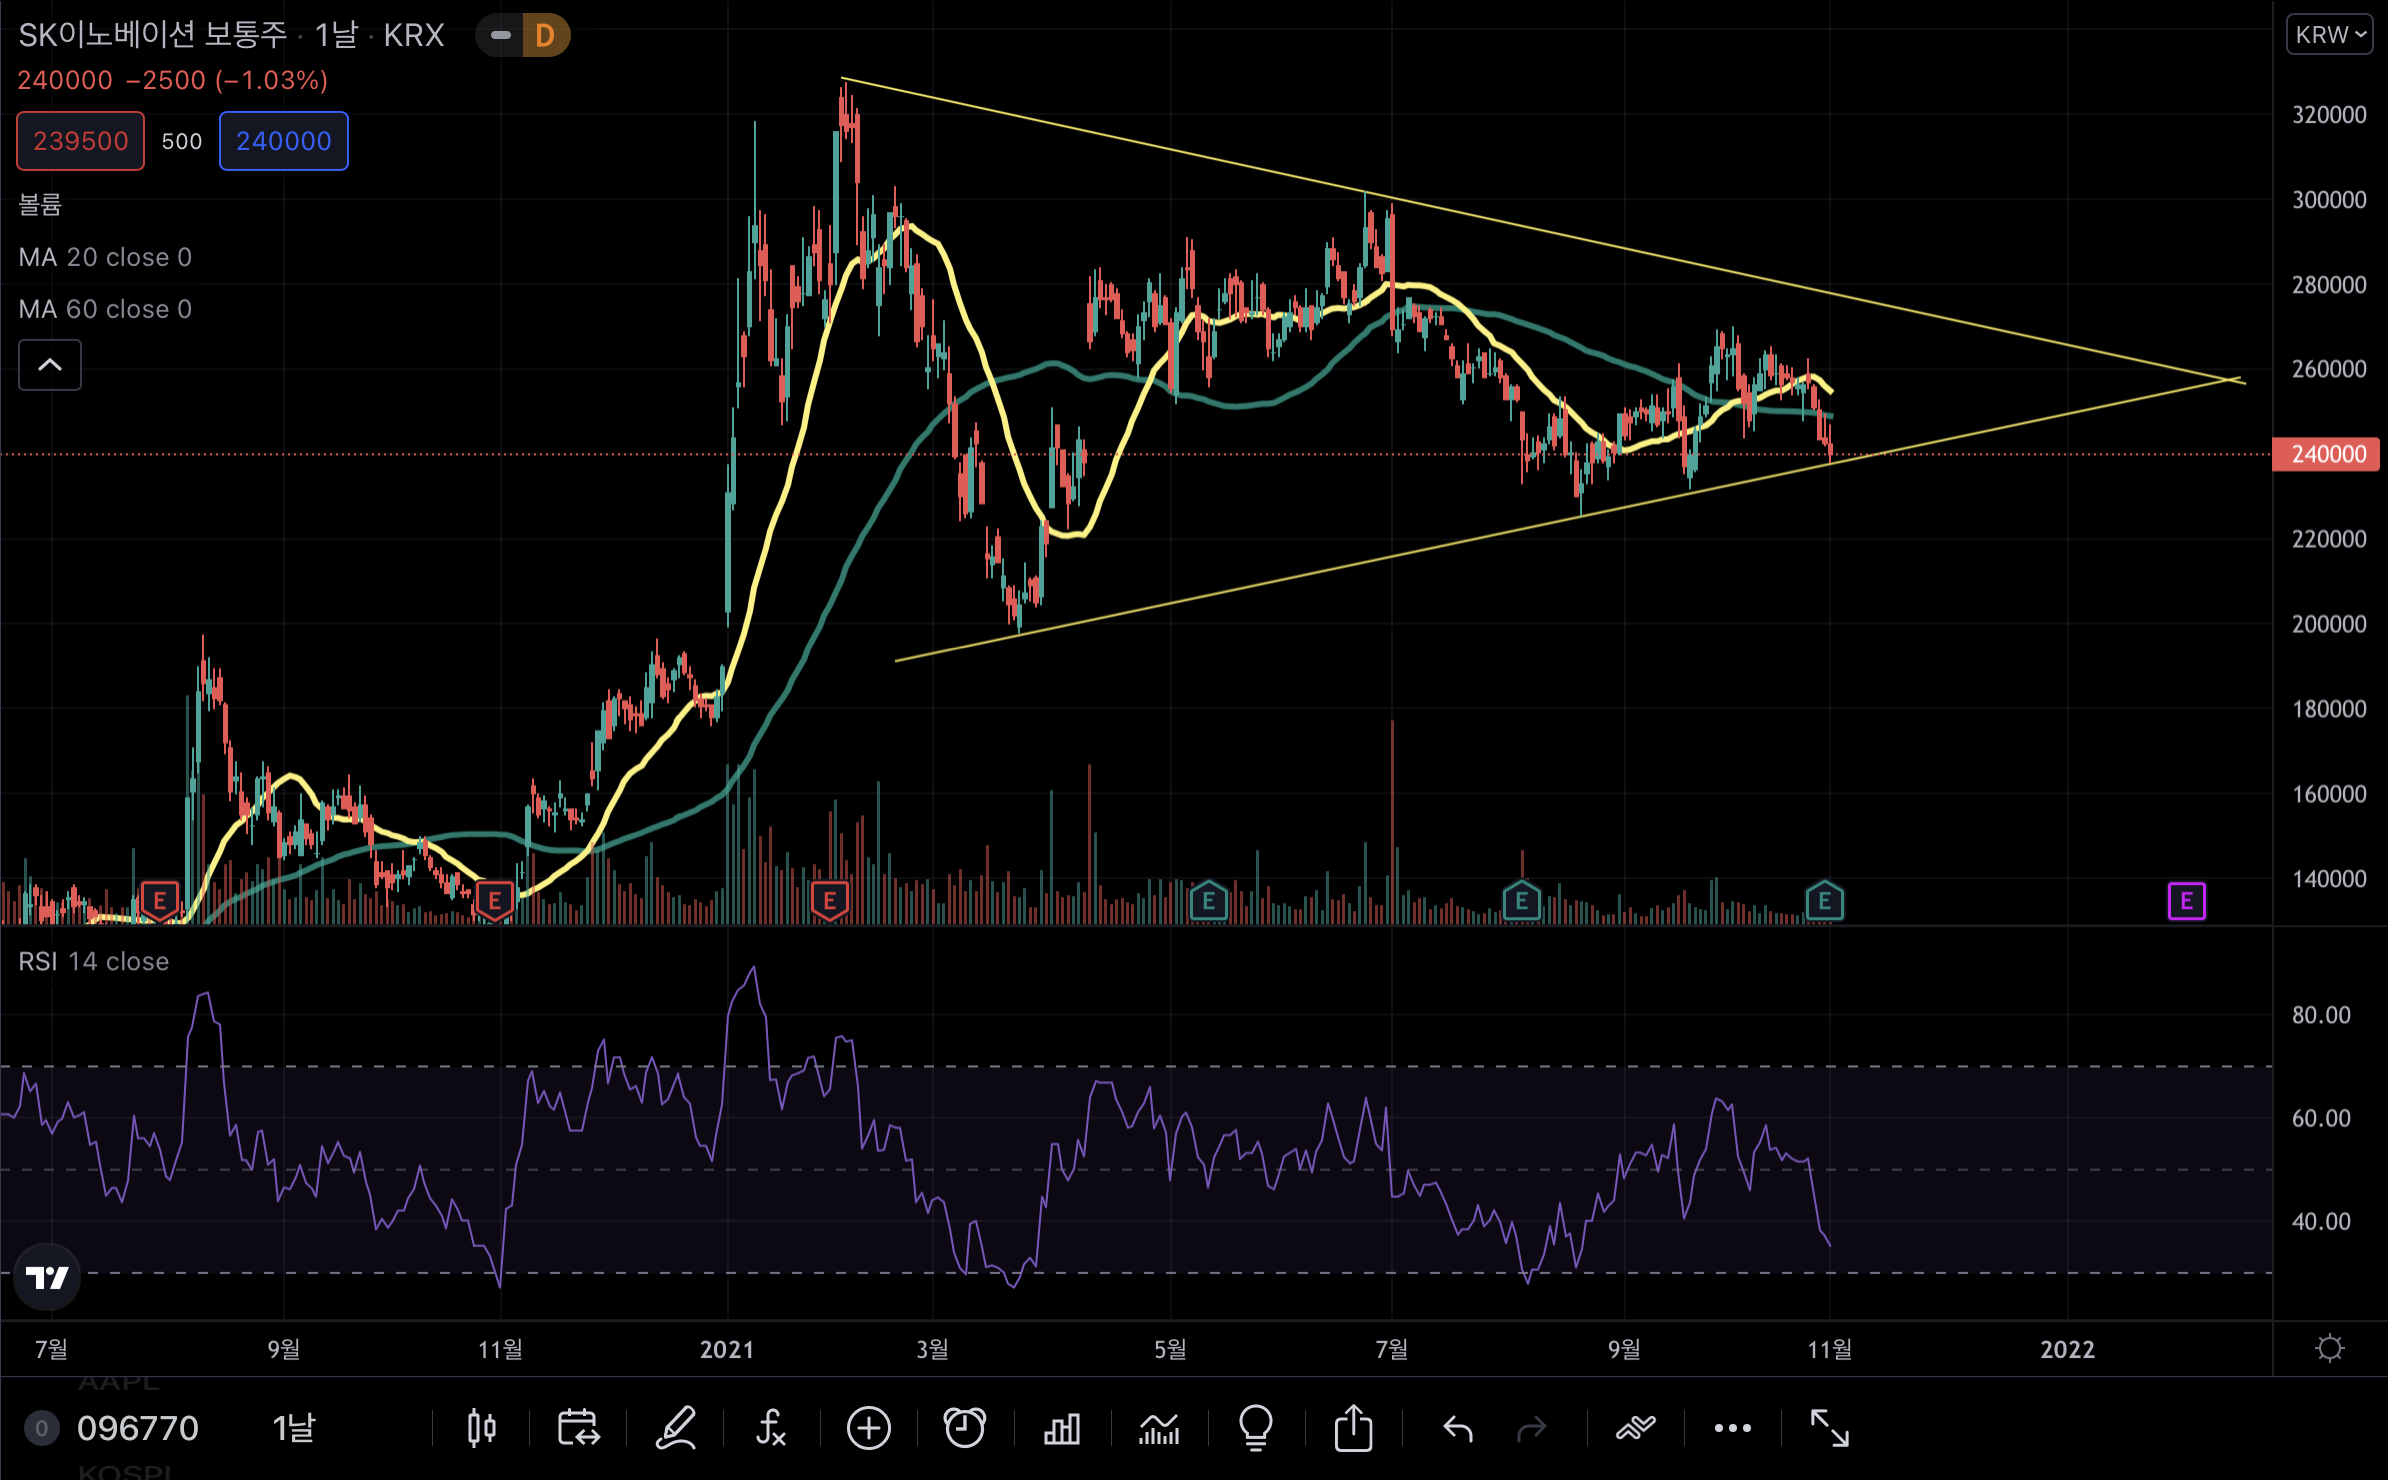Click the blue 240000 buy price button
This screenshot has width=2388, height=1480.
tap(284, 141)
